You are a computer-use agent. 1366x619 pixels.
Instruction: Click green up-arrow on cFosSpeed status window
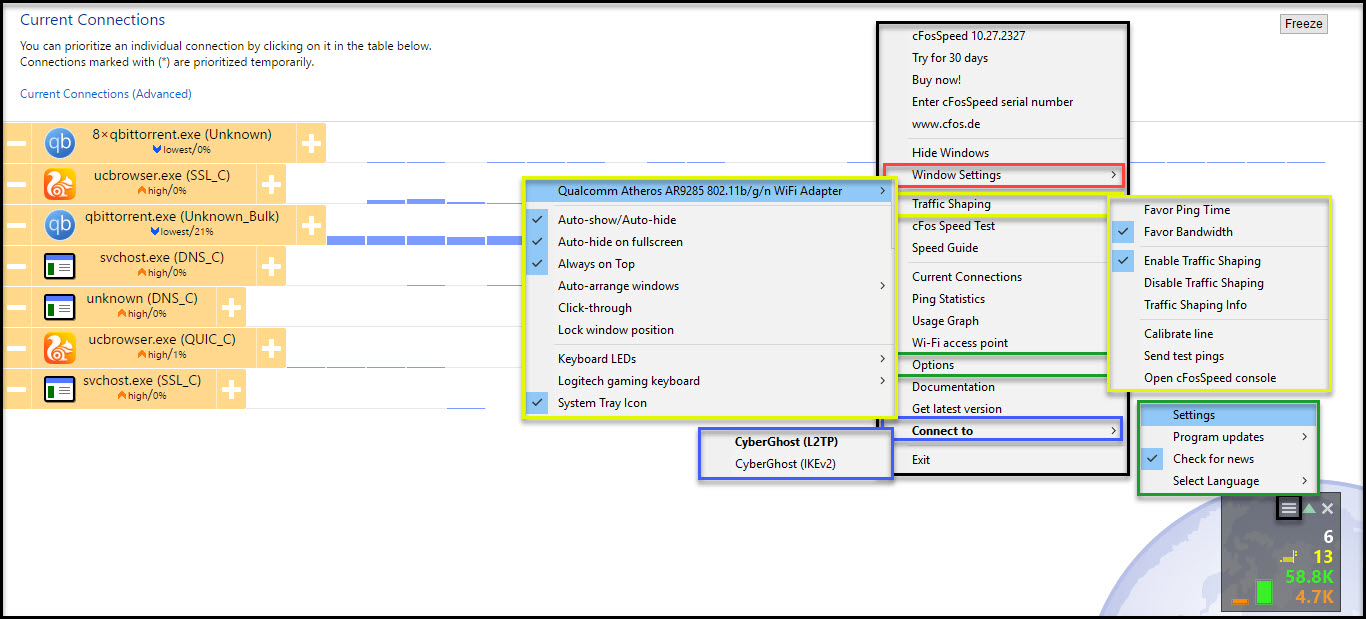coord(1309,509)
